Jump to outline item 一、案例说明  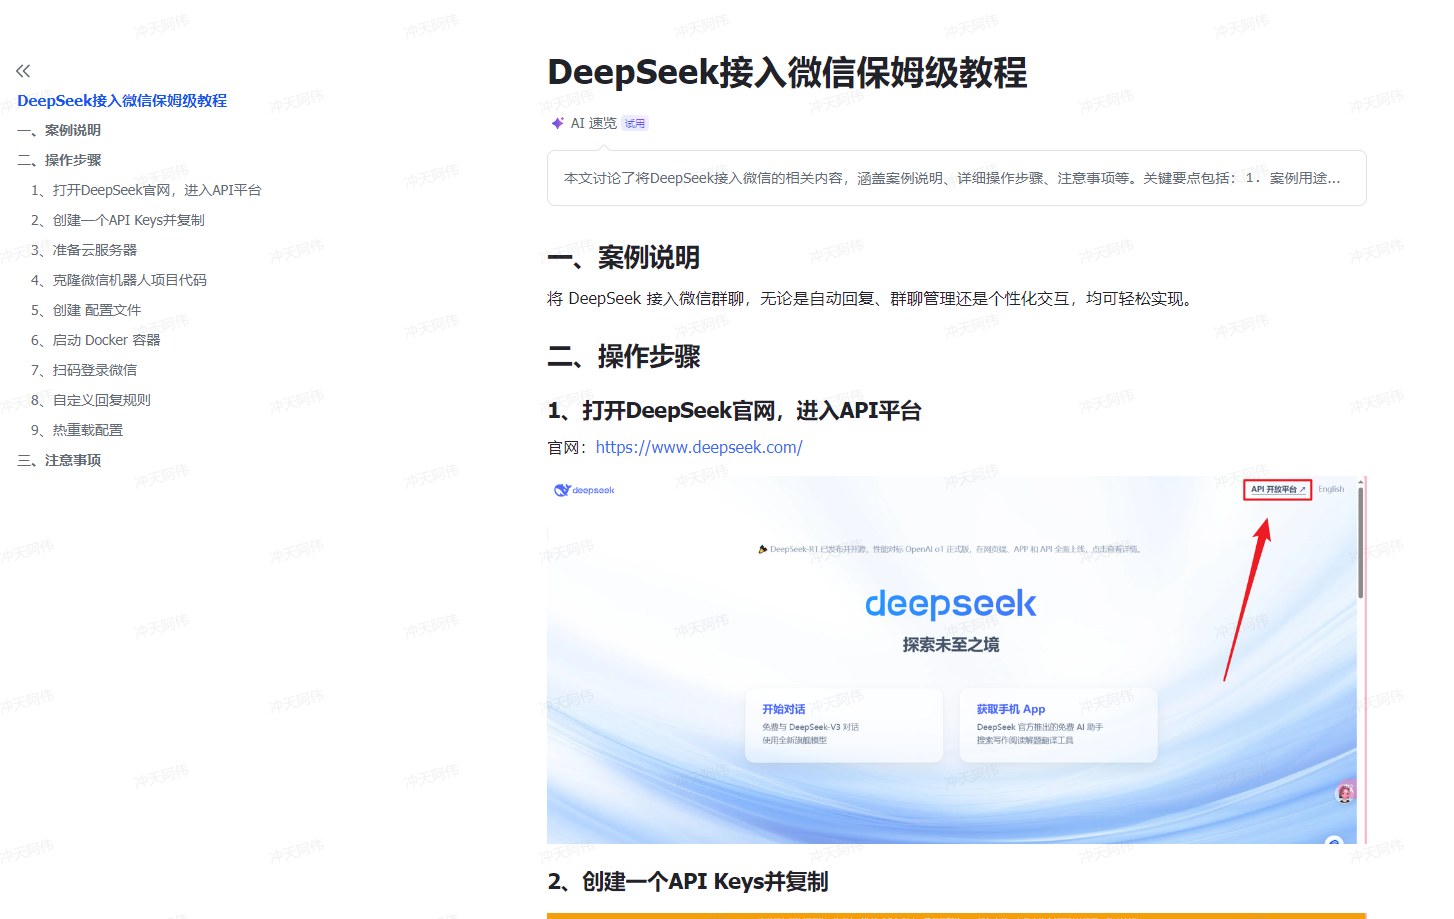59,130
